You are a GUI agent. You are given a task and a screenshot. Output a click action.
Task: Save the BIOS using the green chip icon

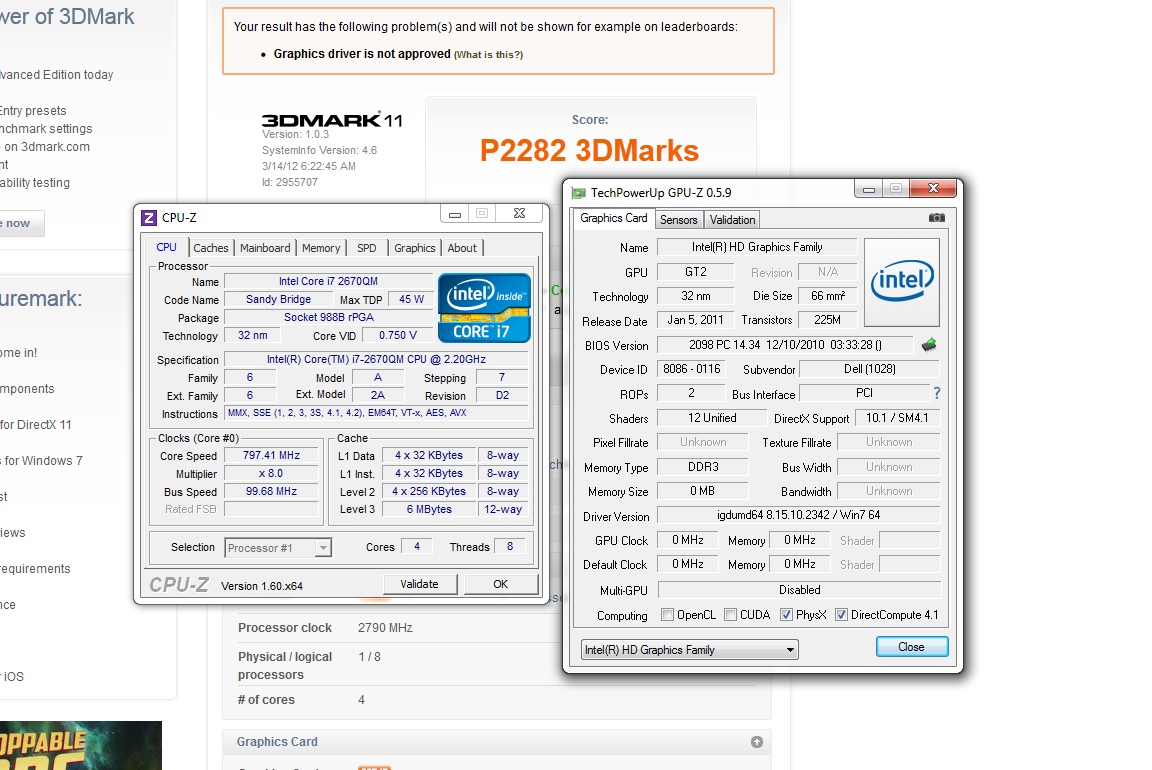coord(929,345)
